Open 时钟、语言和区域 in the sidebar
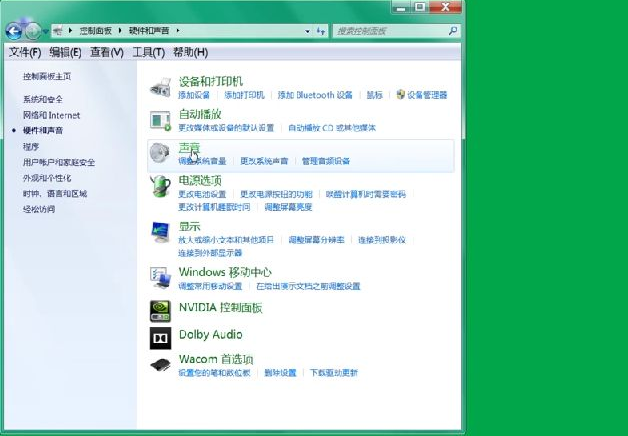Image resolution: width=628 pixels, height=436 pixels. click(x=55, y=194)
